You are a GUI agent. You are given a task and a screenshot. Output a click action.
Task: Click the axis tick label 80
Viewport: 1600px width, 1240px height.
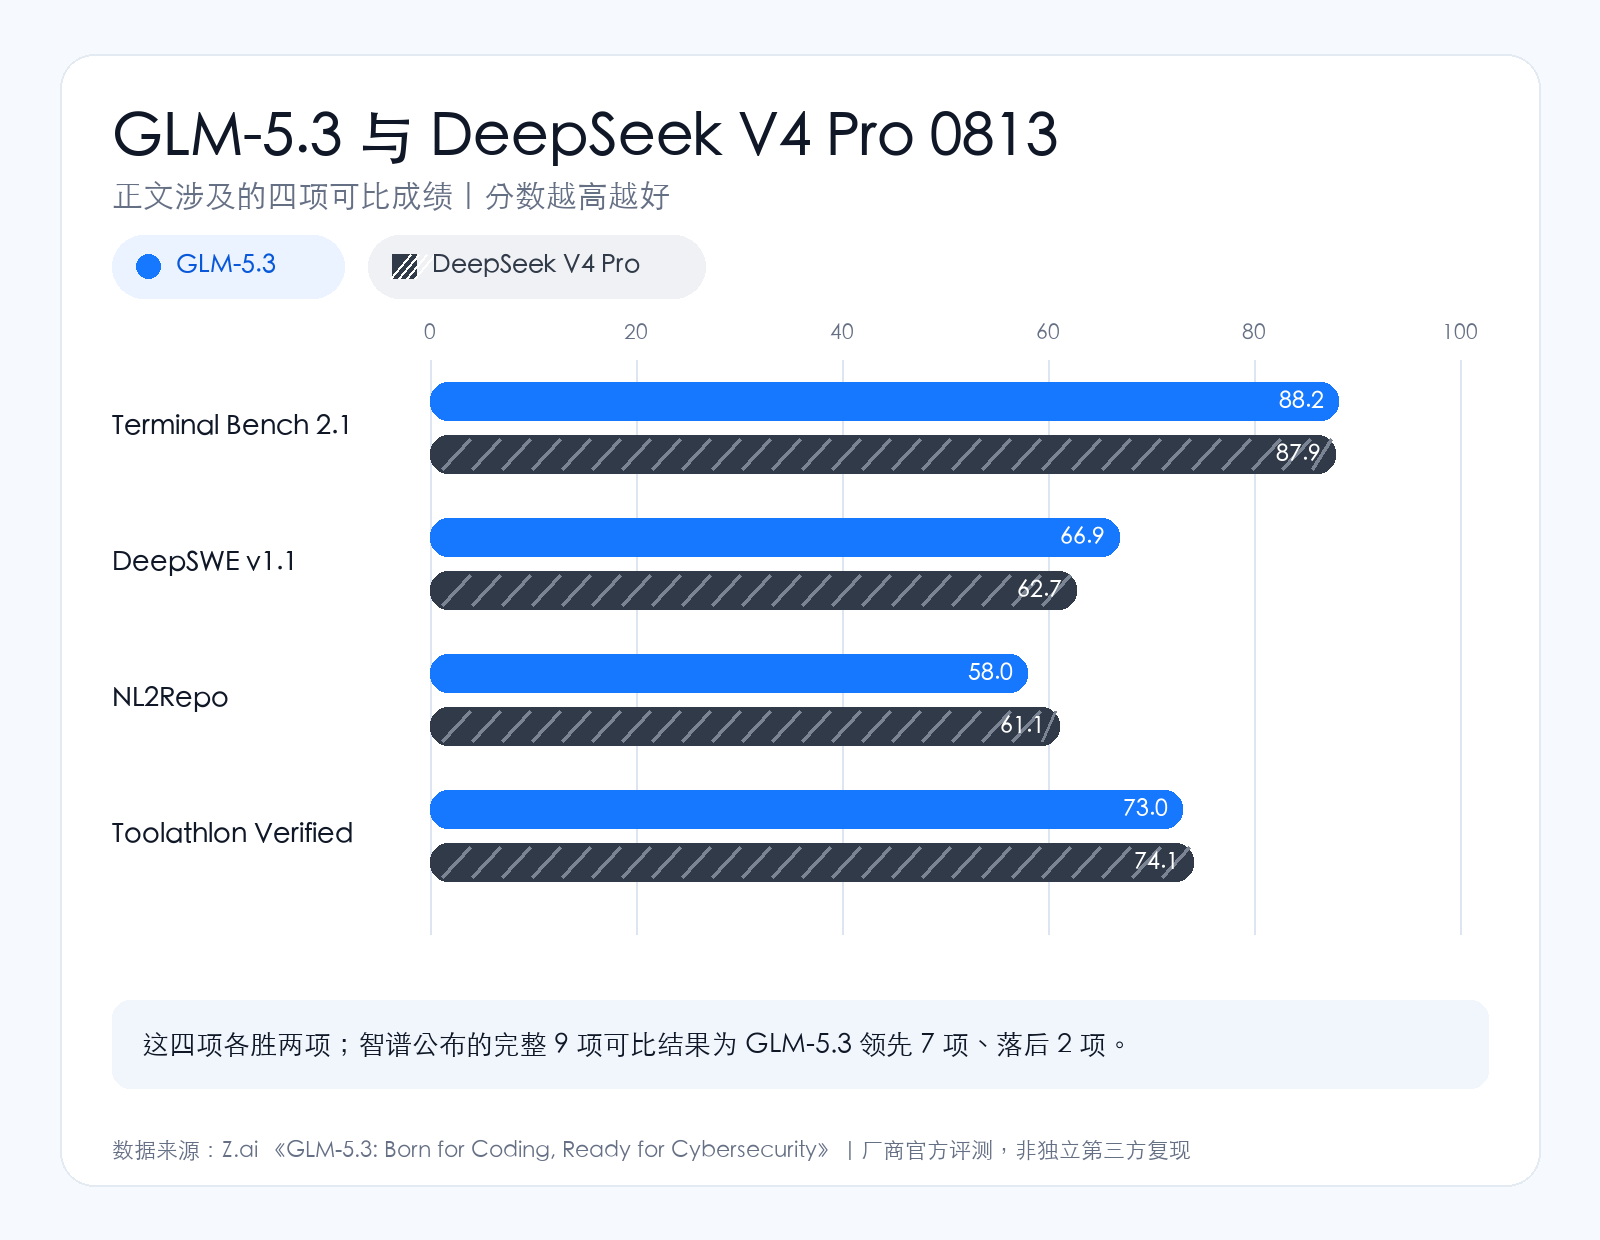point(1254,332)
